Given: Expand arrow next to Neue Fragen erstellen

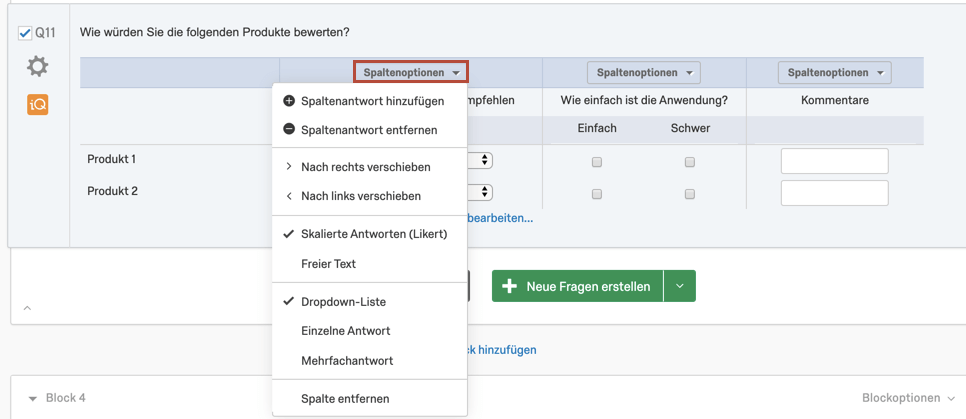Looking at the screenshot, I should tap(680, 286).
